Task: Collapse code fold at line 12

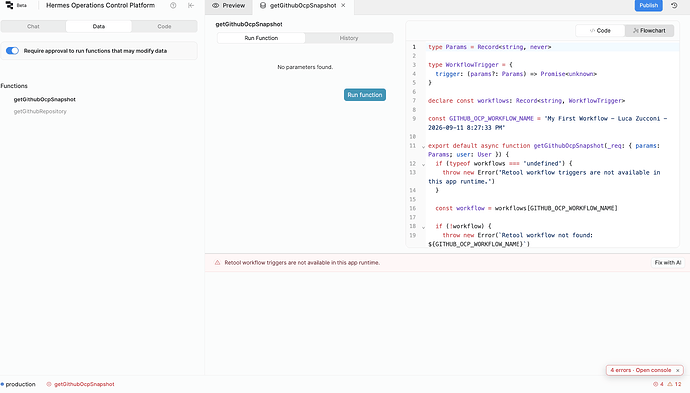Action: (423, 165)
